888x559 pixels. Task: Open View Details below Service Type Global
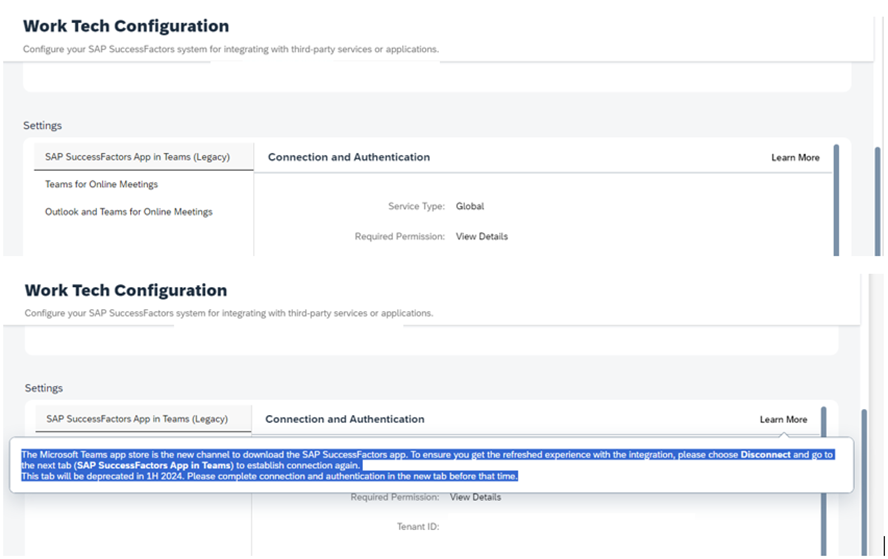tap(481, 236)
